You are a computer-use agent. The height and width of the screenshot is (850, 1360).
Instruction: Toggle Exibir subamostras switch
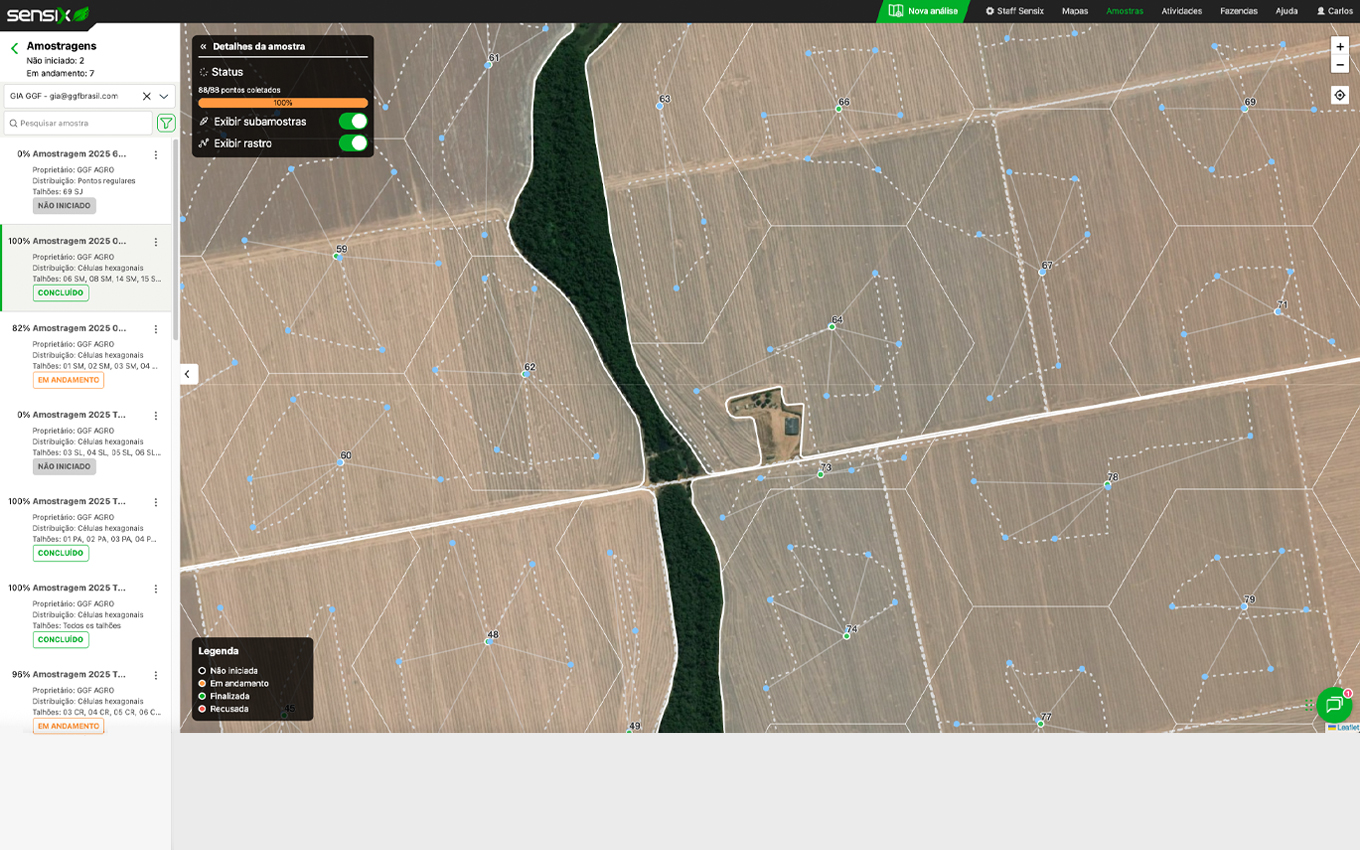tap(352, 121)
